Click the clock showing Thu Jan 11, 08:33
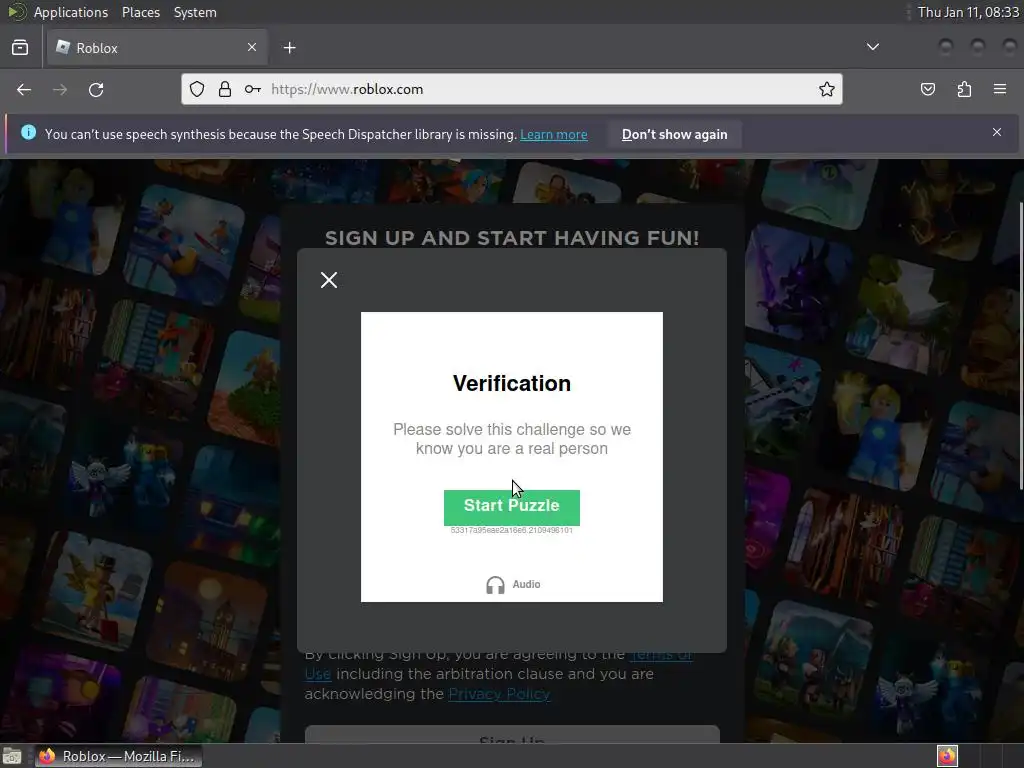Viewport: 1024px width, 768px height. click(968, 12)
